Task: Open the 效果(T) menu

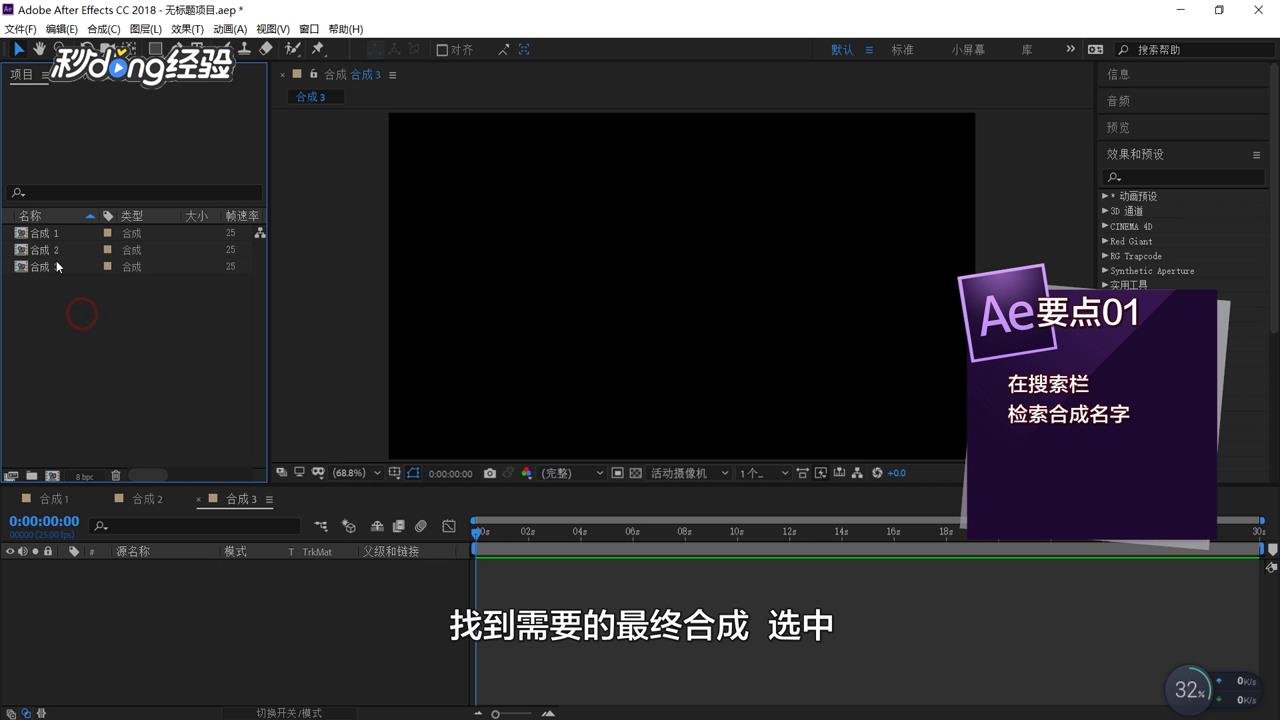Action: pos(187,29)
